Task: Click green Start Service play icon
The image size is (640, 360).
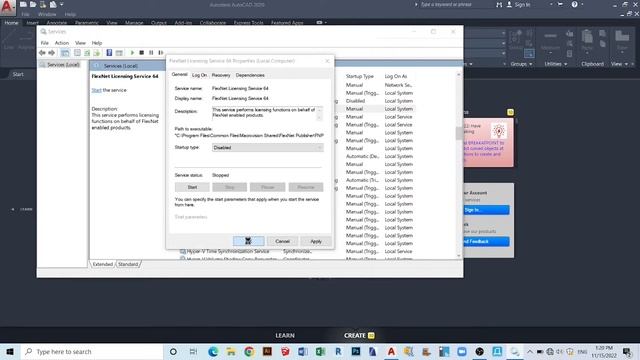Action: coord(132,53)
